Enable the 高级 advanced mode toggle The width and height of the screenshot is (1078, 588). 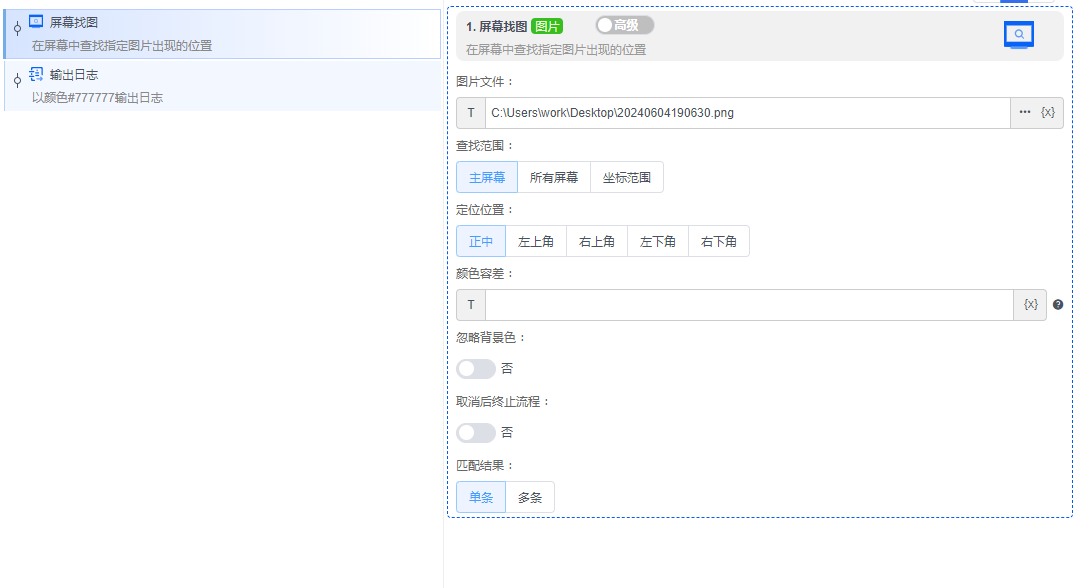pos(623,25)
